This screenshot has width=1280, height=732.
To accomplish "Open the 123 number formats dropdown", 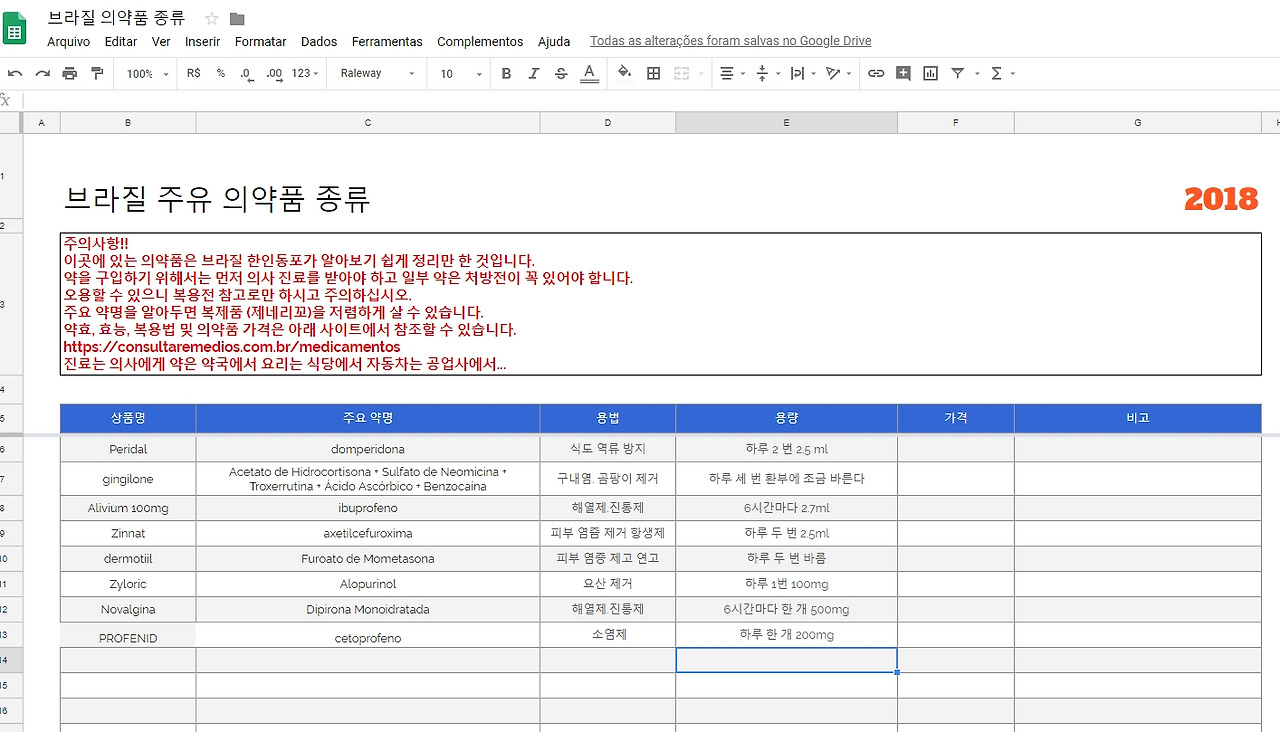I will pos(306,73).
